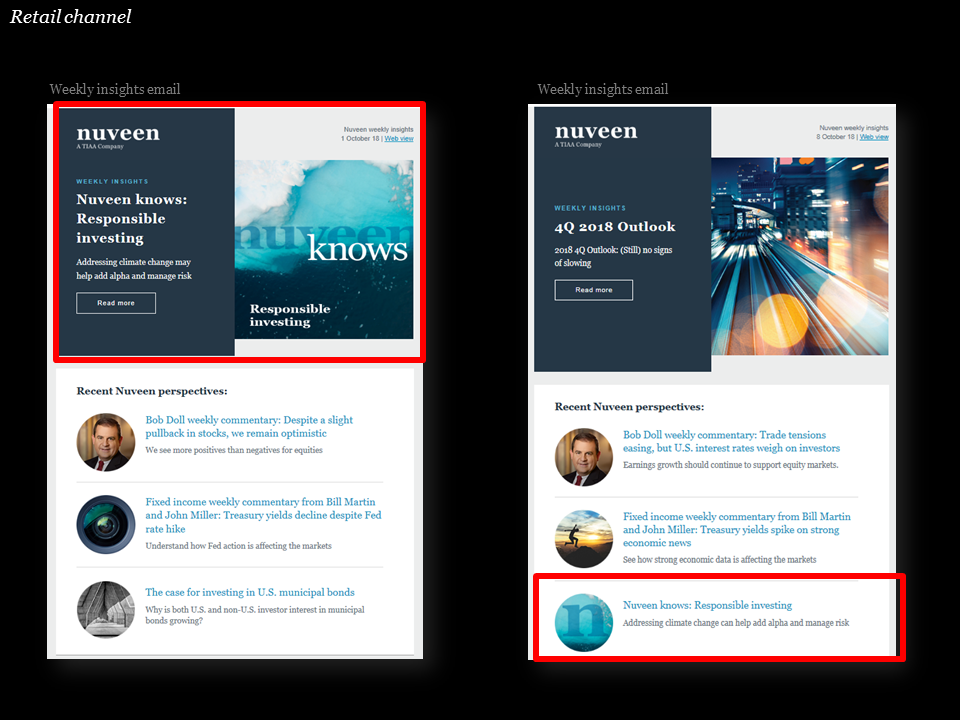960x720 pixels.
Task: Click 'Why is both U.S. and non-U.S. investor interest' text
Action: pos(255,615)
